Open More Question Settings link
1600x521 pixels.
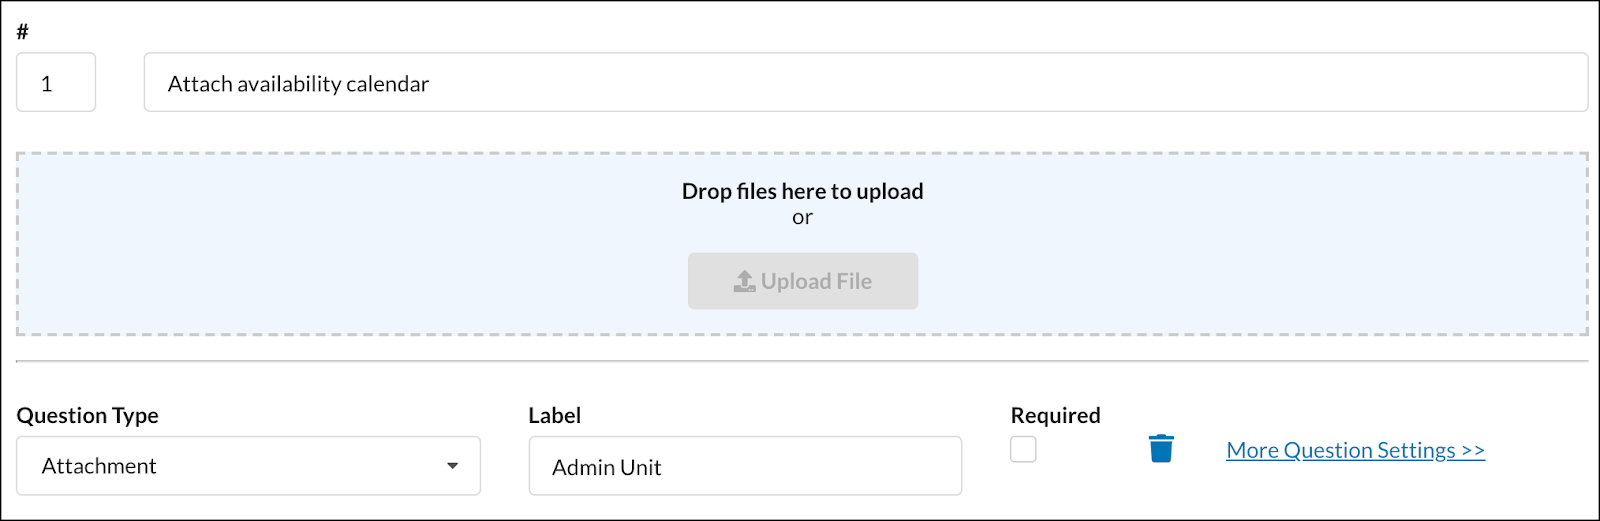pos(1355,450)
